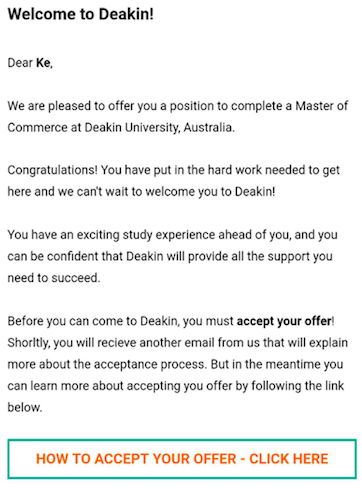Click the word Dear in the greeting
The height and width of the screenshot is (489, 362).
point(20,63)
